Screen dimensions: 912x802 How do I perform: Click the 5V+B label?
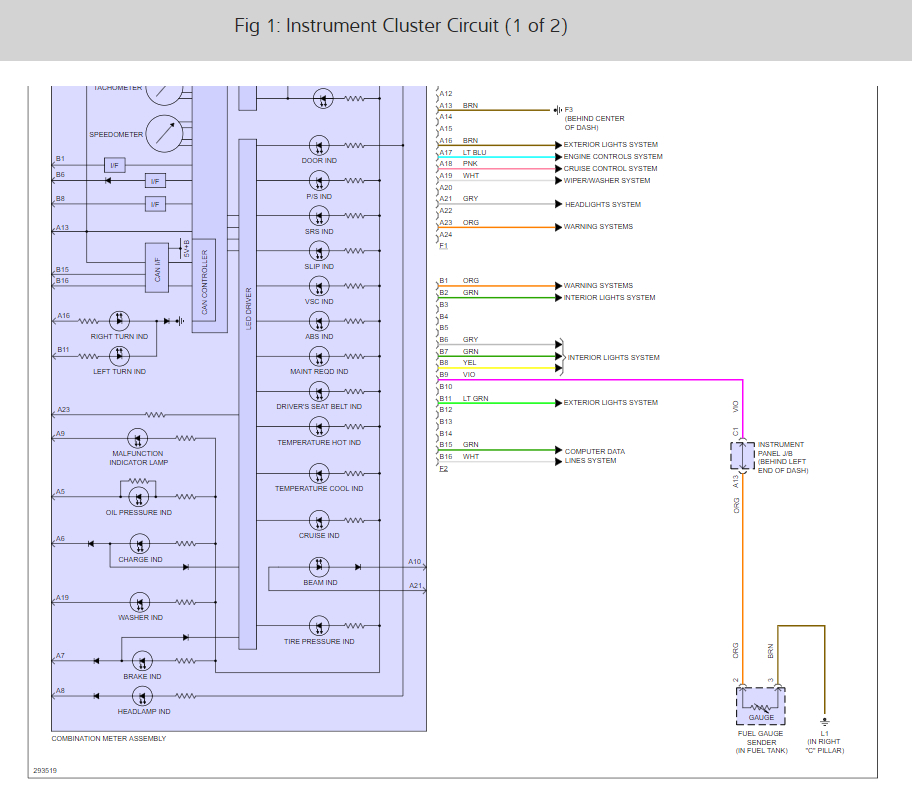[x=187, y=249]
